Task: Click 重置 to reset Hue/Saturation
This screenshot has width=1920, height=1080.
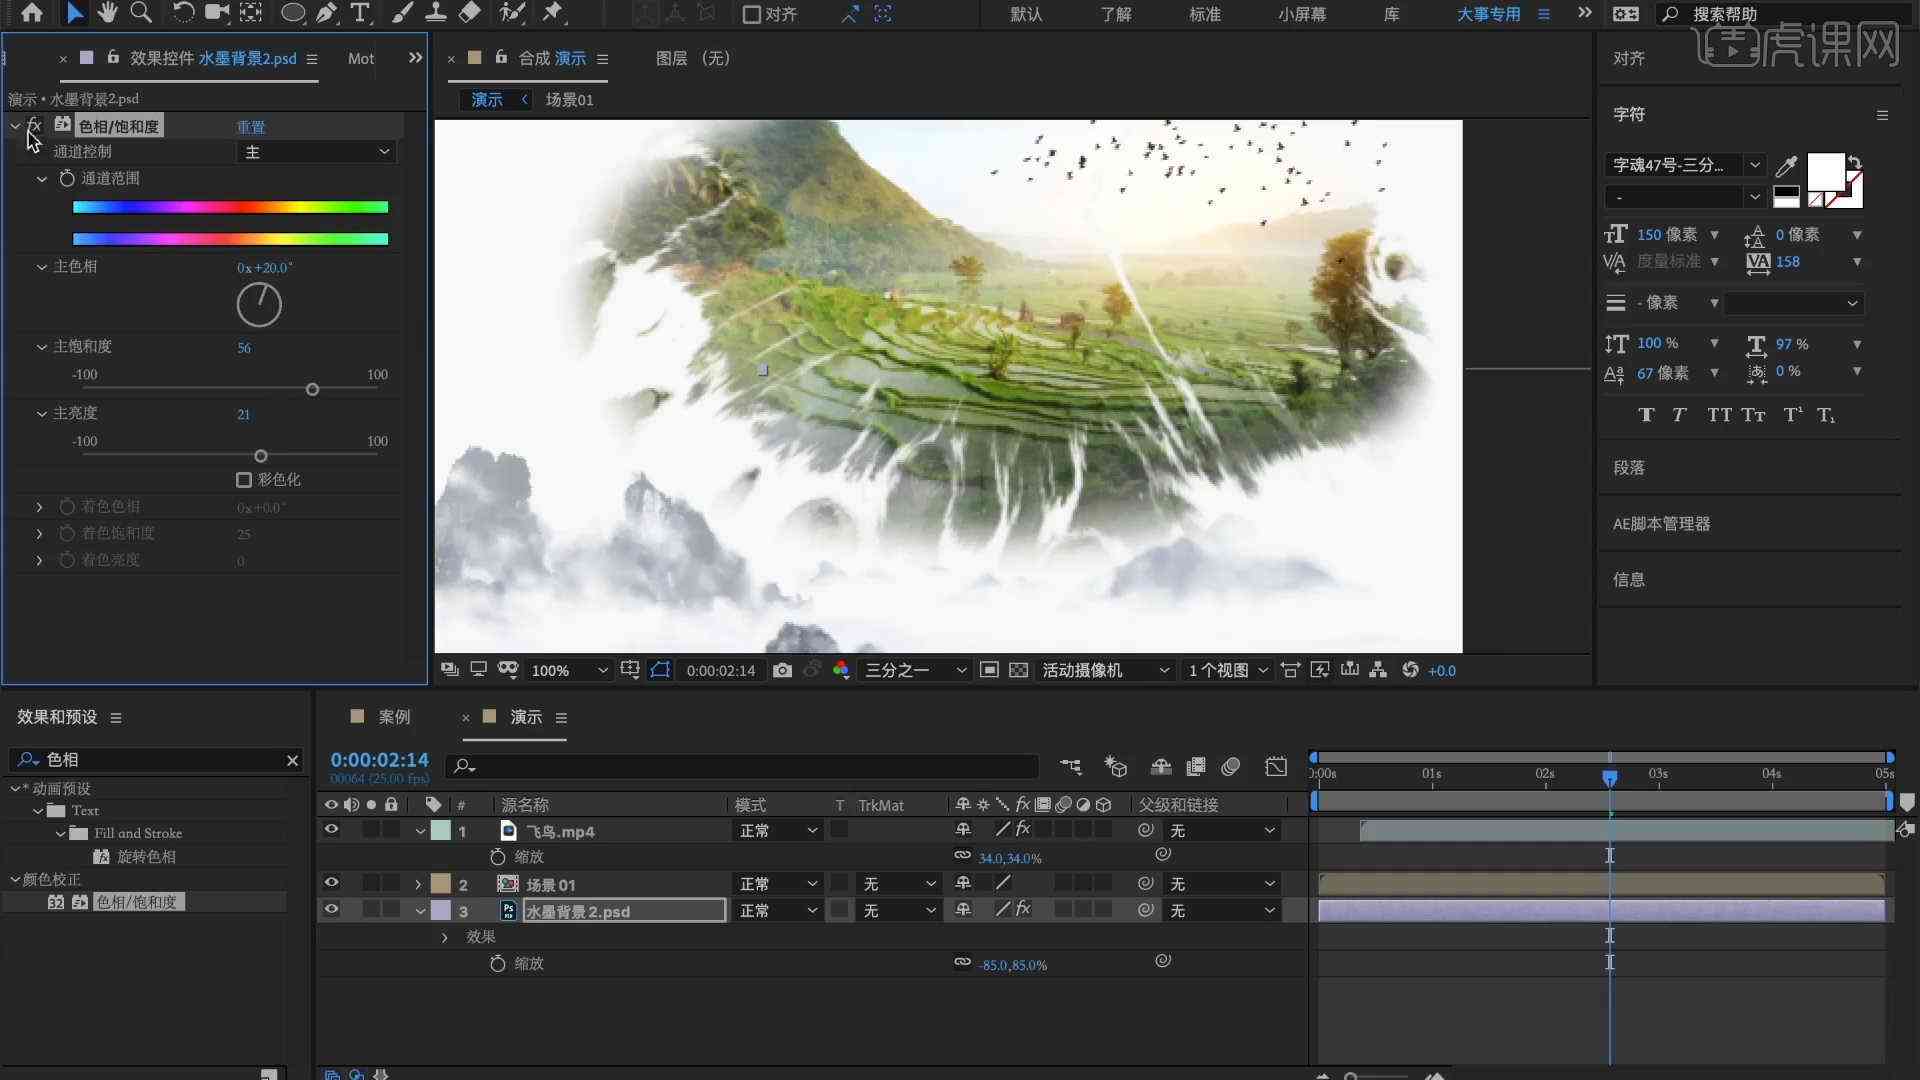Action: 251,127
